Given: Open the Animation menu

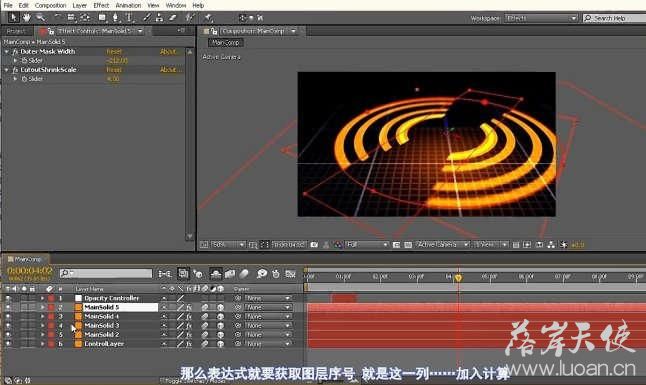Looking at the screenshot, I should click(x=128, y=5).
